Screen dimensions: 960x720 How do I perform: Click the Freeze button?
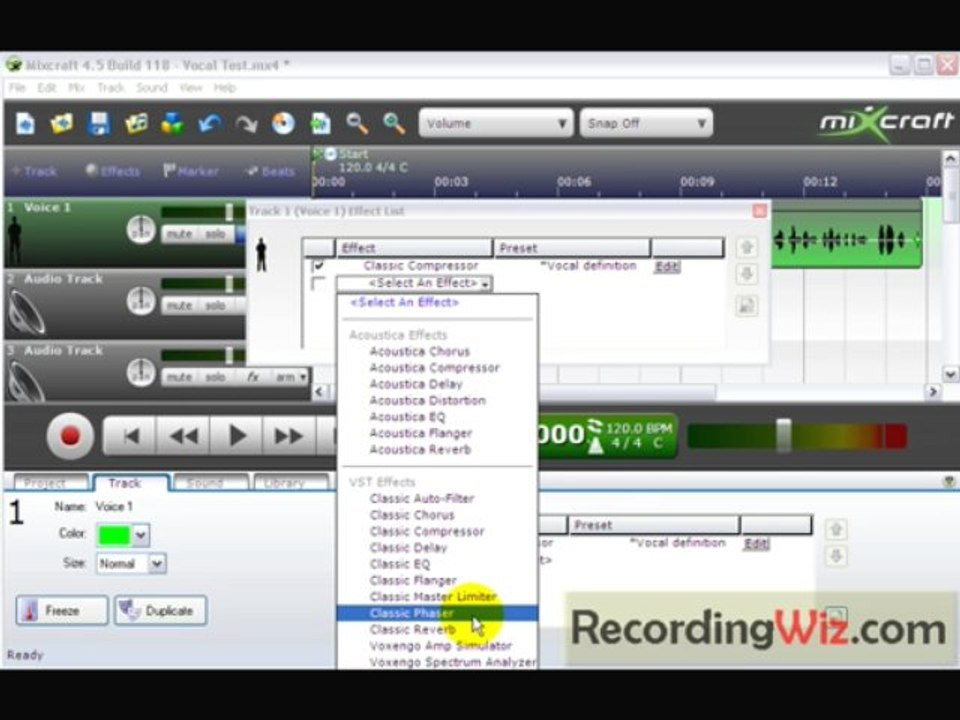62,610
